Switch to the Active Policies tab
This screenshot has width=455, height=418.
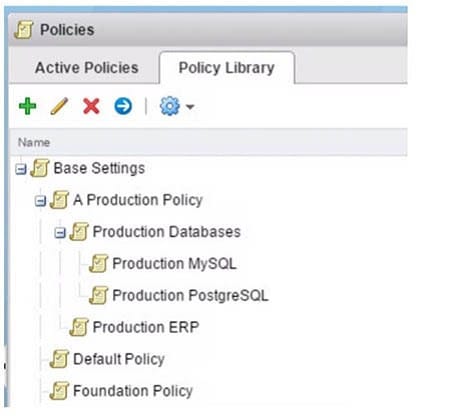coord(87,68)
